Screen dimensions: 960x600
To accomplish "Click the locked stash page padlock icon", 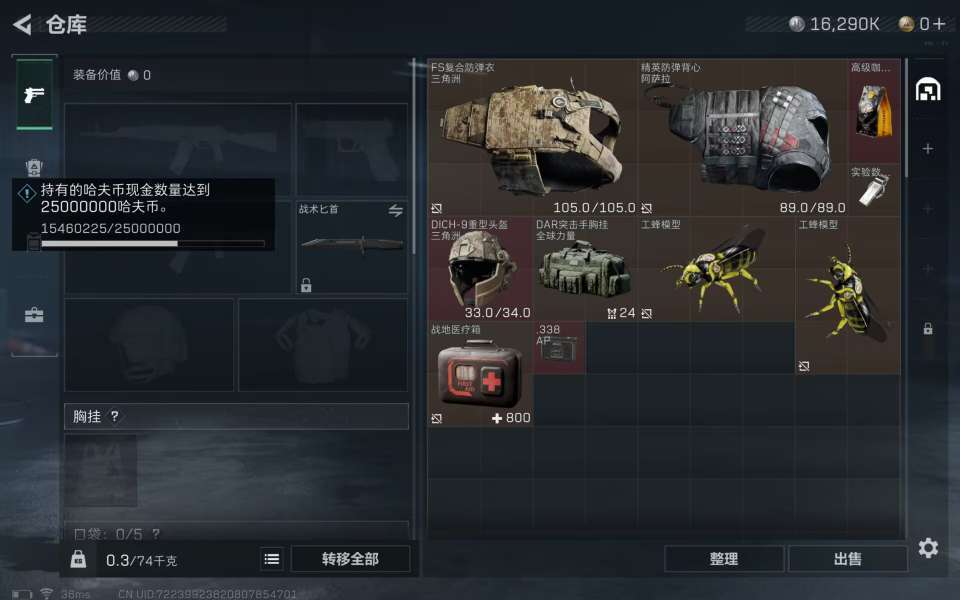I will [x=928, y=329].
